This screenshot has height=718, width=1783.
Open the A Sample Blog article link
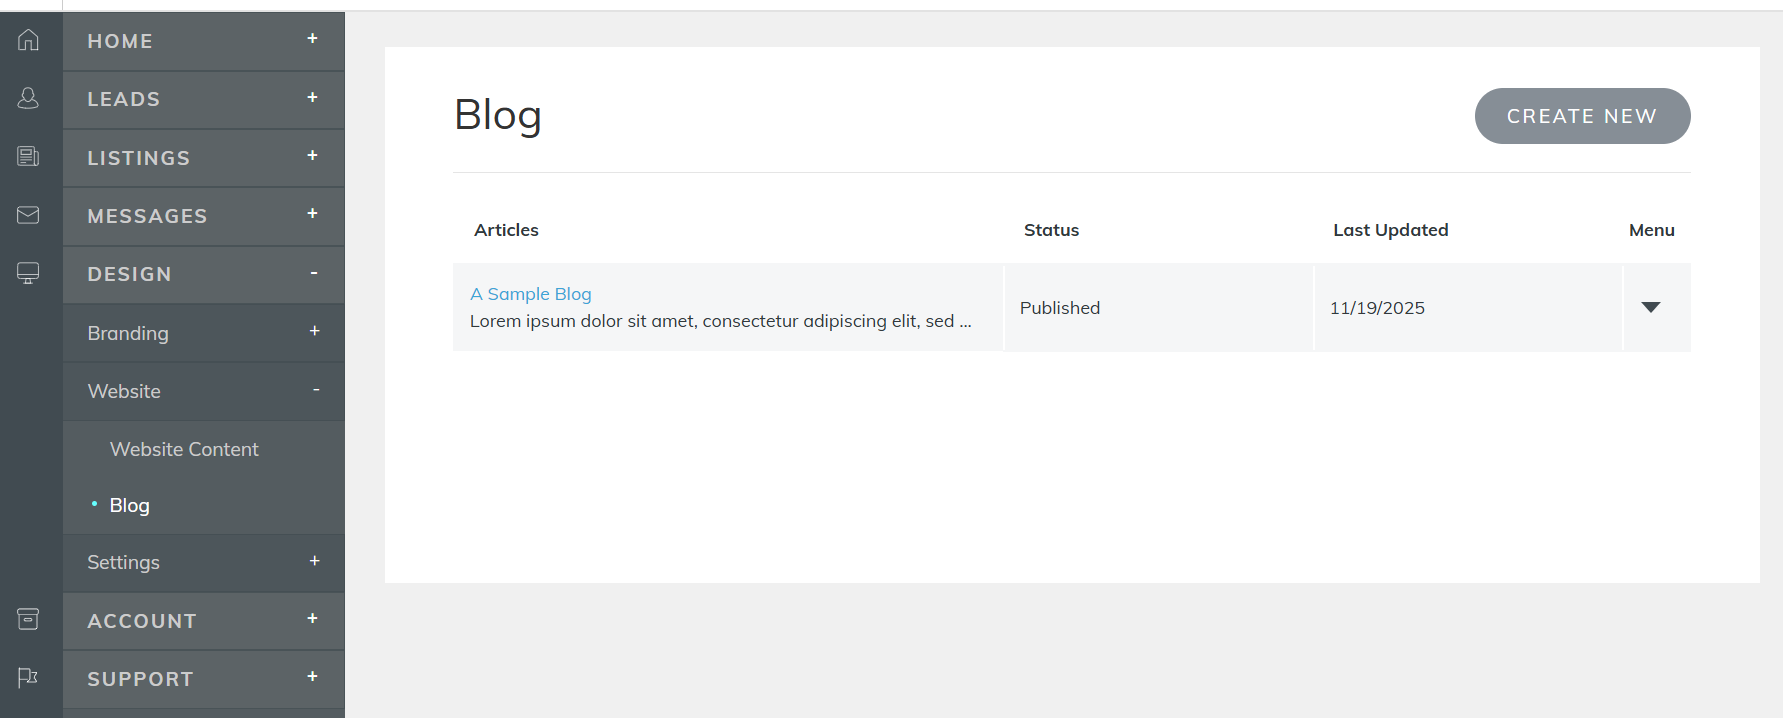(531, 294)
